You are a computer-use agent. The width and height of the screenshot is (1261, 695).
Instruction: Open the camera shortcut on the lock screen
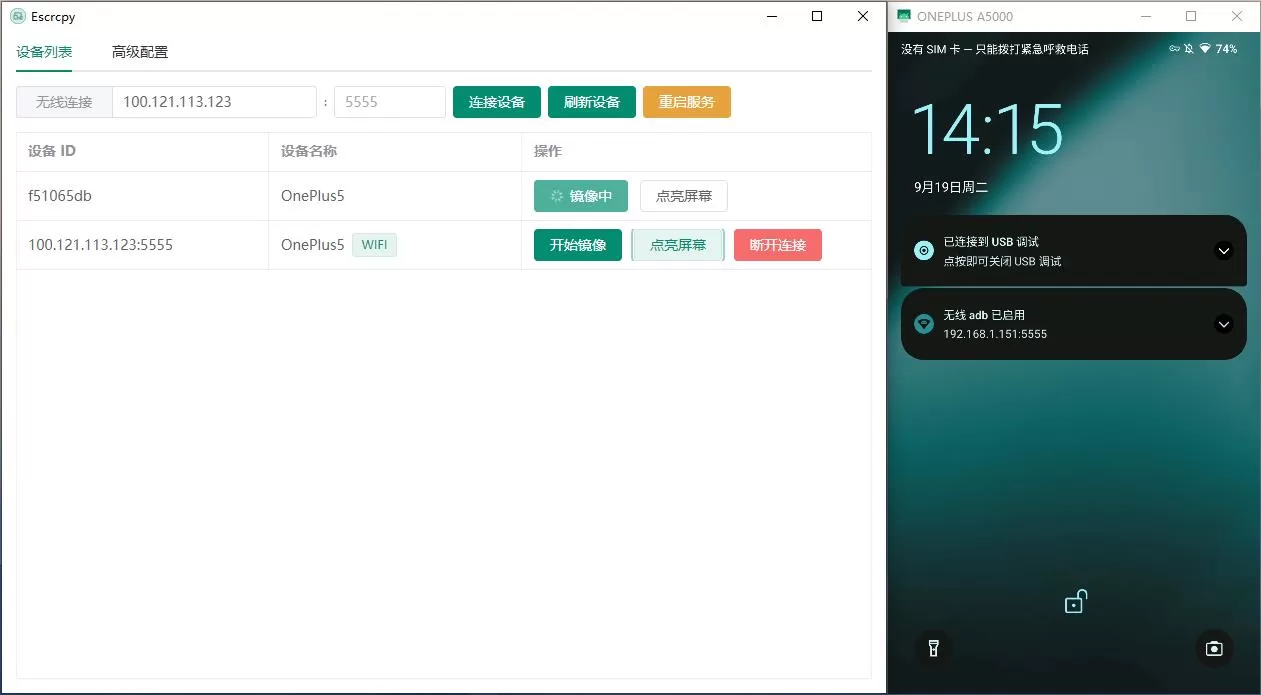[1214, 648]
